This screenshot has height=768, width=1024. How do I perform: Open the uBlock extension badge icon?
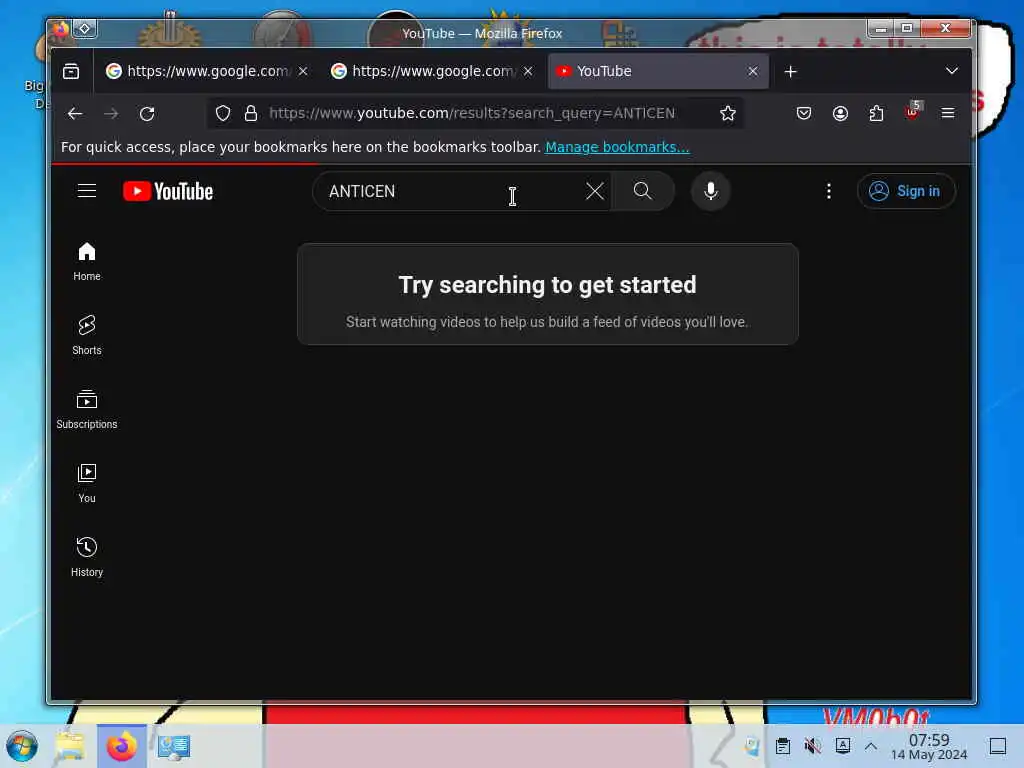(913, 112)
